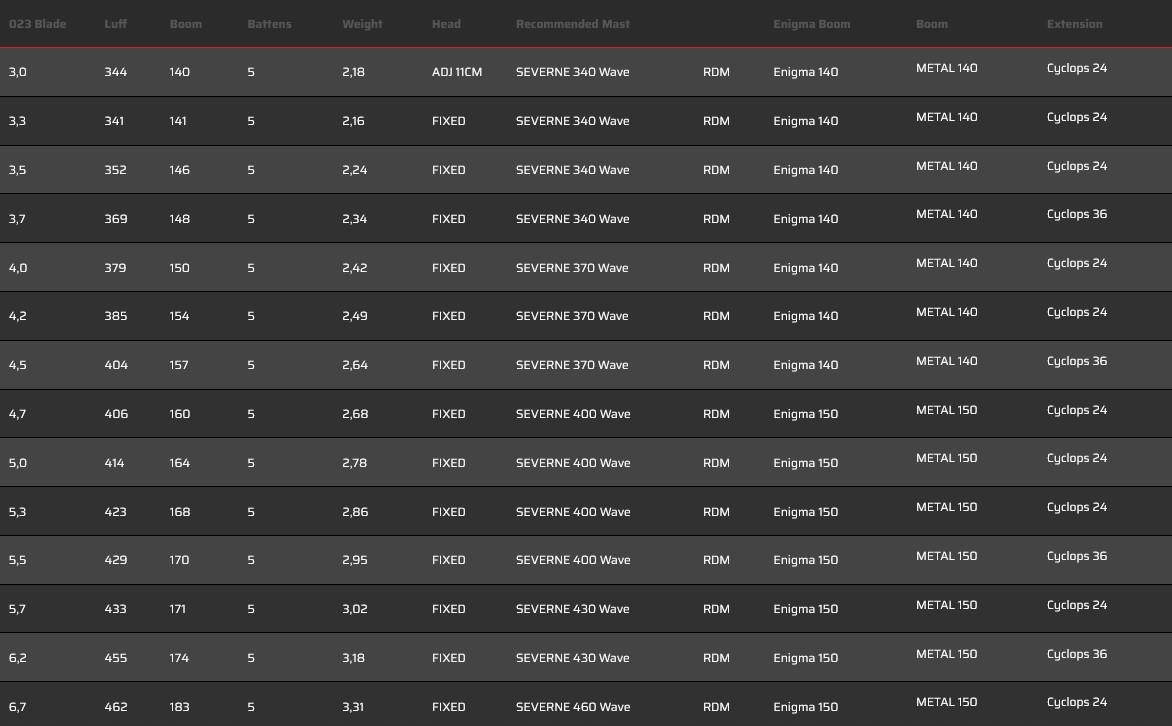Click METAL 150 in the 6,2 row
The width and height of the screenshot is (1172, 726).
(946, 654)
